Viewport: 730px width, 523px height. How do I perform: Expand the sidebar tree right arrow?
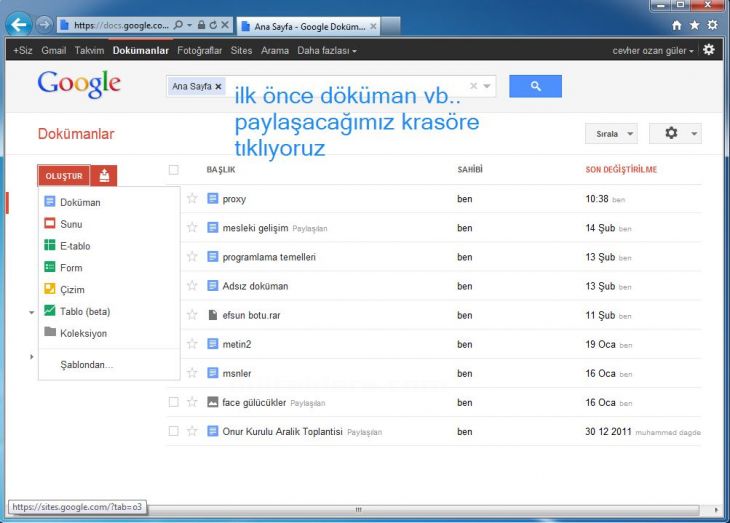pyautogui.click(x=31, y=357)
